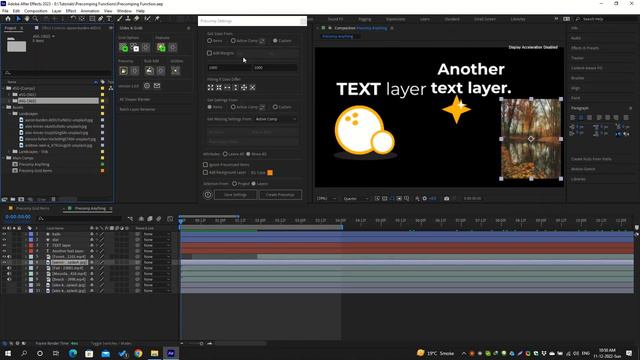Image resolution: width=640 pixels, height=360 pixels.
Task: Open the Layer menu
Action: tap(56, 11)
